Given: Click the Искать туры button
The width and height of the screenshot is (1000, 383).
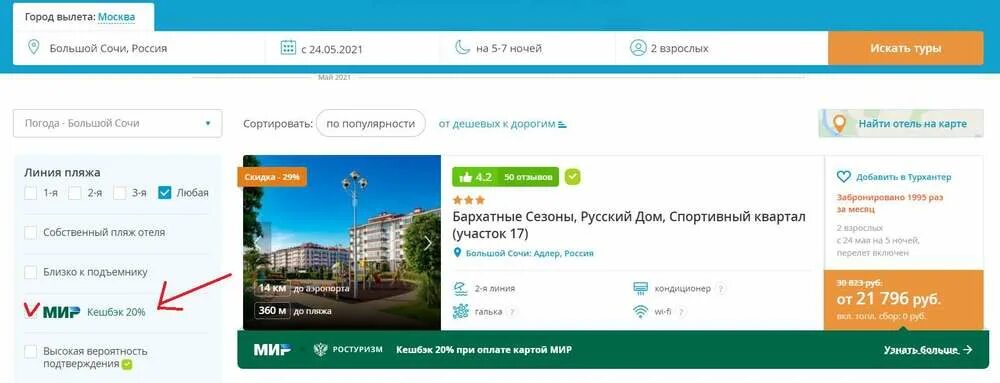Looking at the screenshot, I should (906, 48).
